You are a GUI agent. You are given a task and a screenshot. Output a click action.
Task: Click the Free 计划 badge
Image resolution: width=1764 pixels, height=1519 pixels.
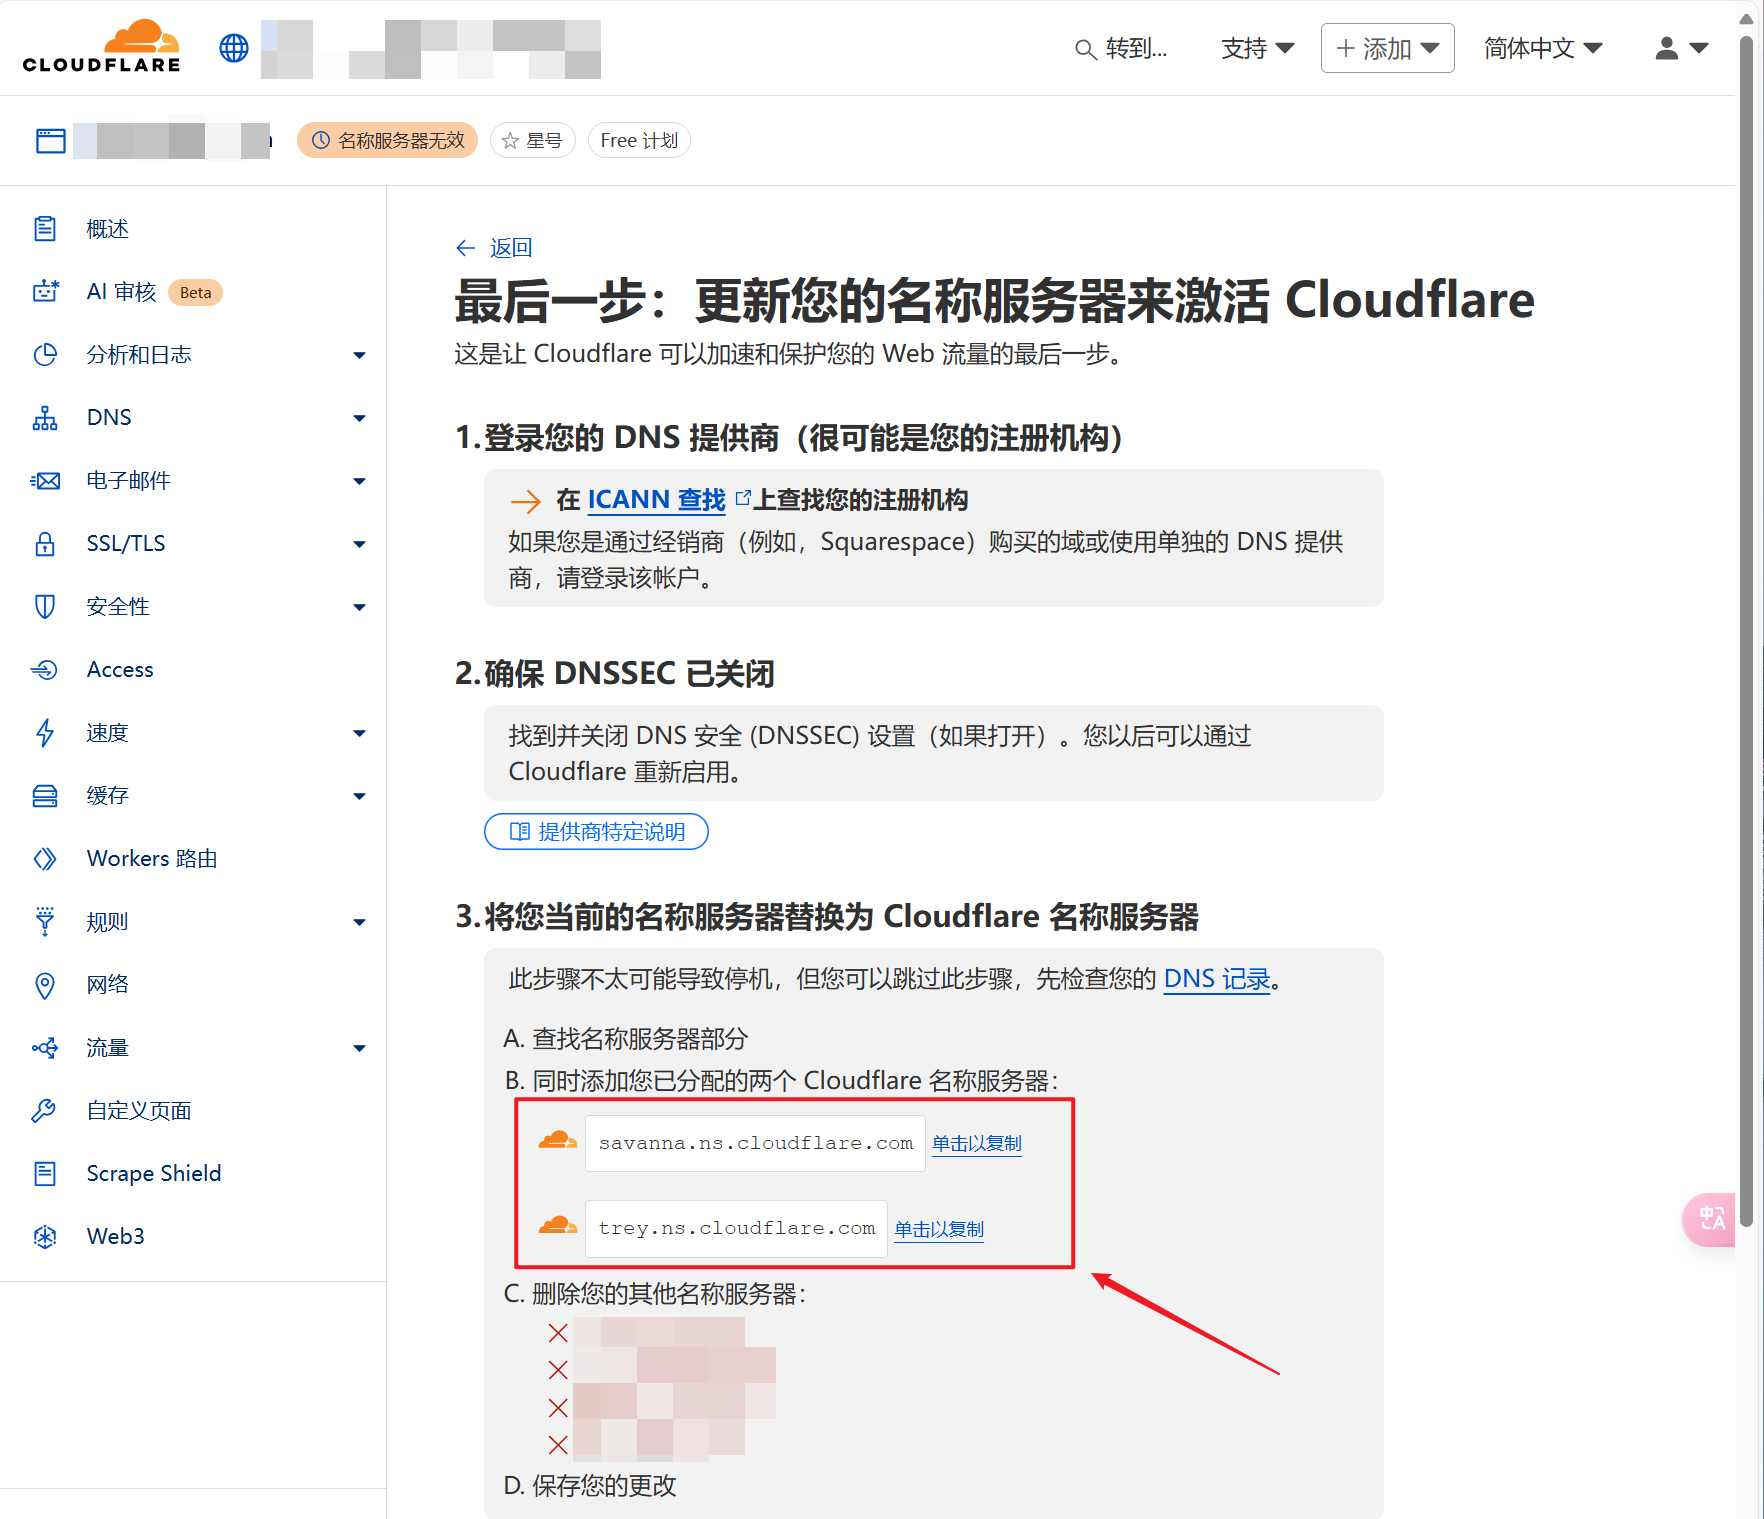(x=639, y=141)
